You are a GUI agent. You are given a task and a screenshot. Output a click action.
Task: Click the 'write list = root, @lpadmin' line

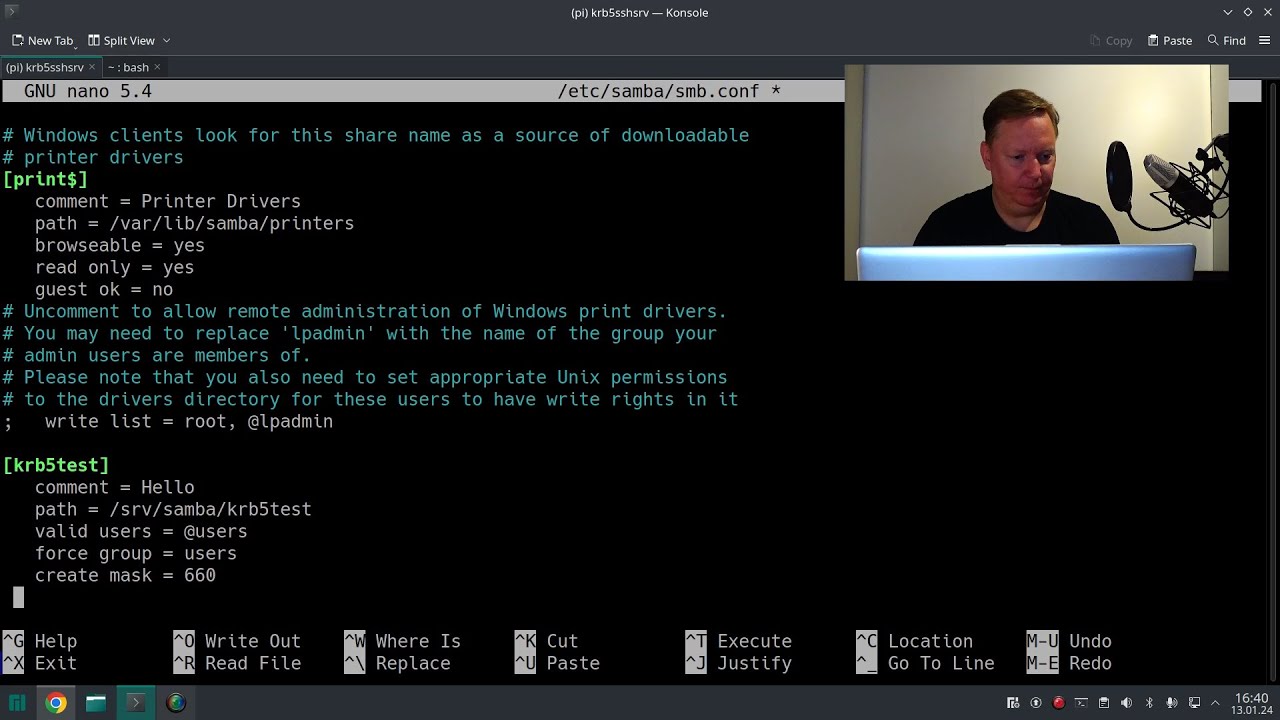click(x=168, y=421)
